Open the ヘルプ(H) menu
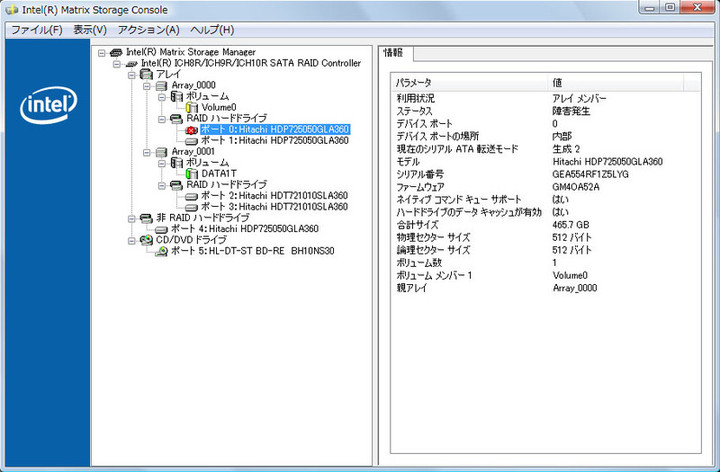Screen dimensions: 720x472 pyautogui.click(x=212, y=30)
